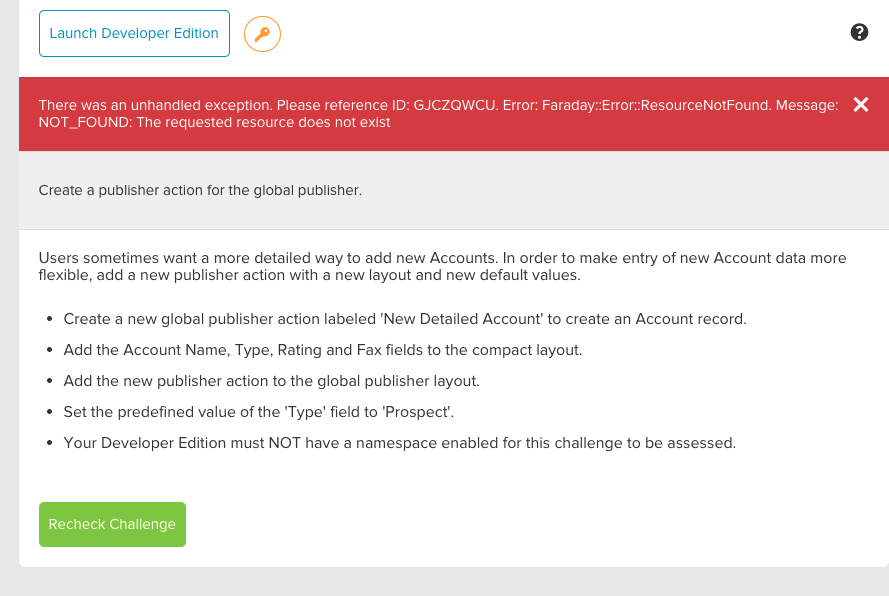Click the Launch Developer Edition button
889x596 pixels.
134,34
